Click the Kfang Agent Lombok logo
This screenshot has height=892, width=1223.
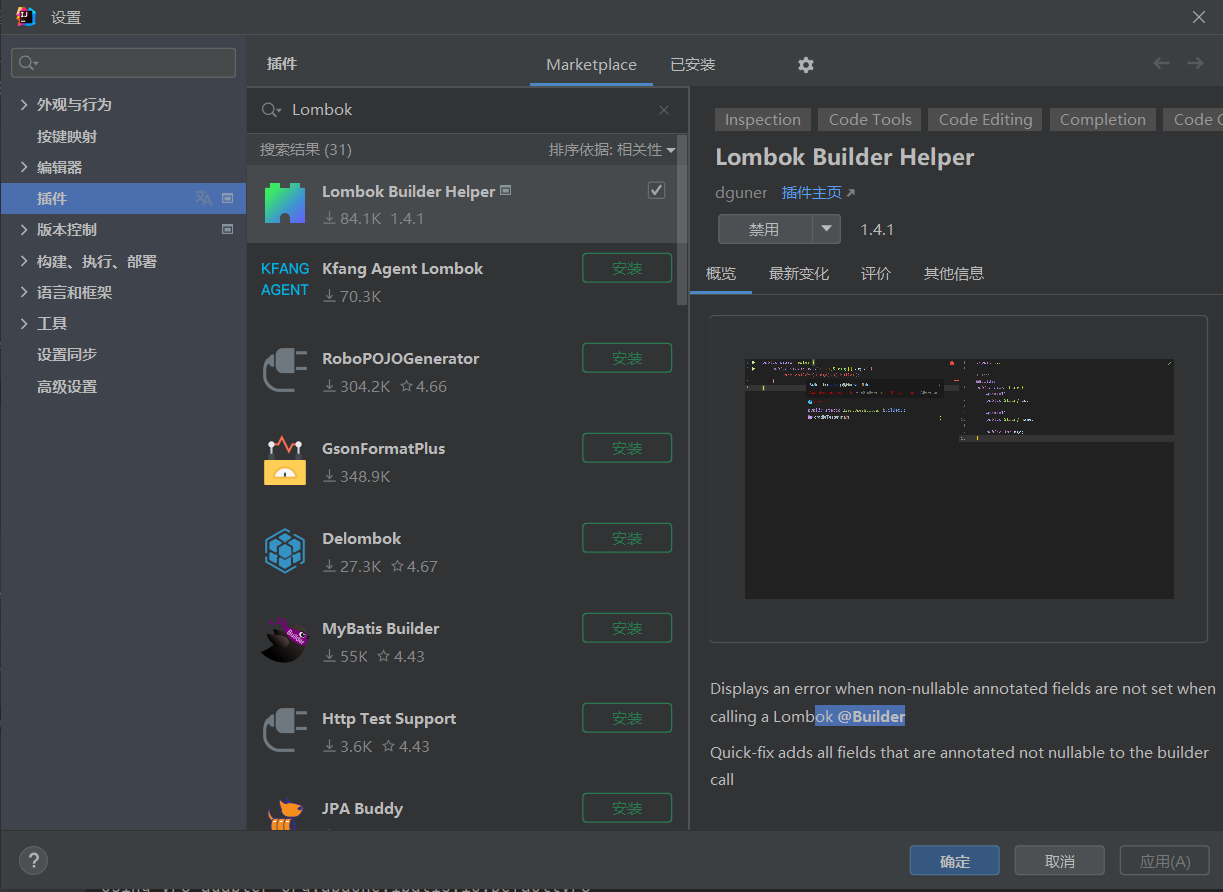(x=285, y=280)
